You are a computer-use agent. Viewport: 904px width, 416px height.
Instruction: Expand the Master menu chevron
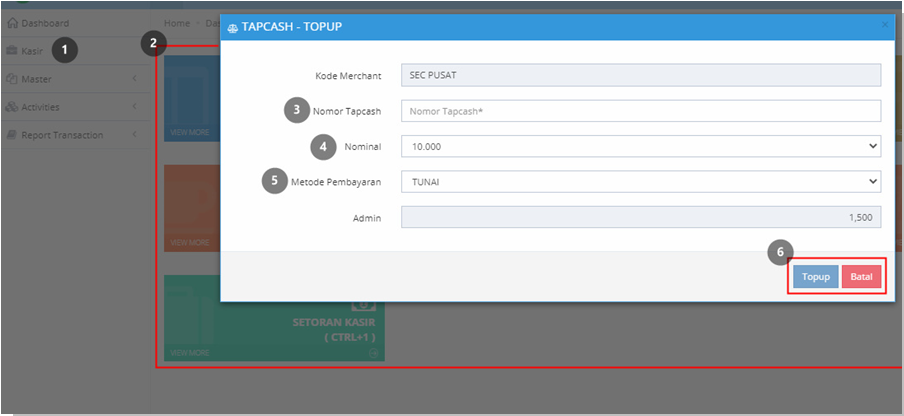[x=134, y=78]
